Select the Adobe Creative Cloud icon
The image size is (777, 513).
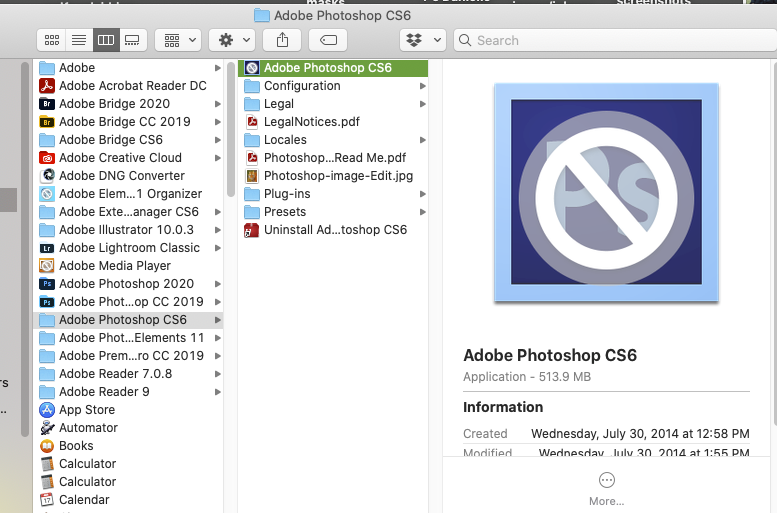(47, 158)
